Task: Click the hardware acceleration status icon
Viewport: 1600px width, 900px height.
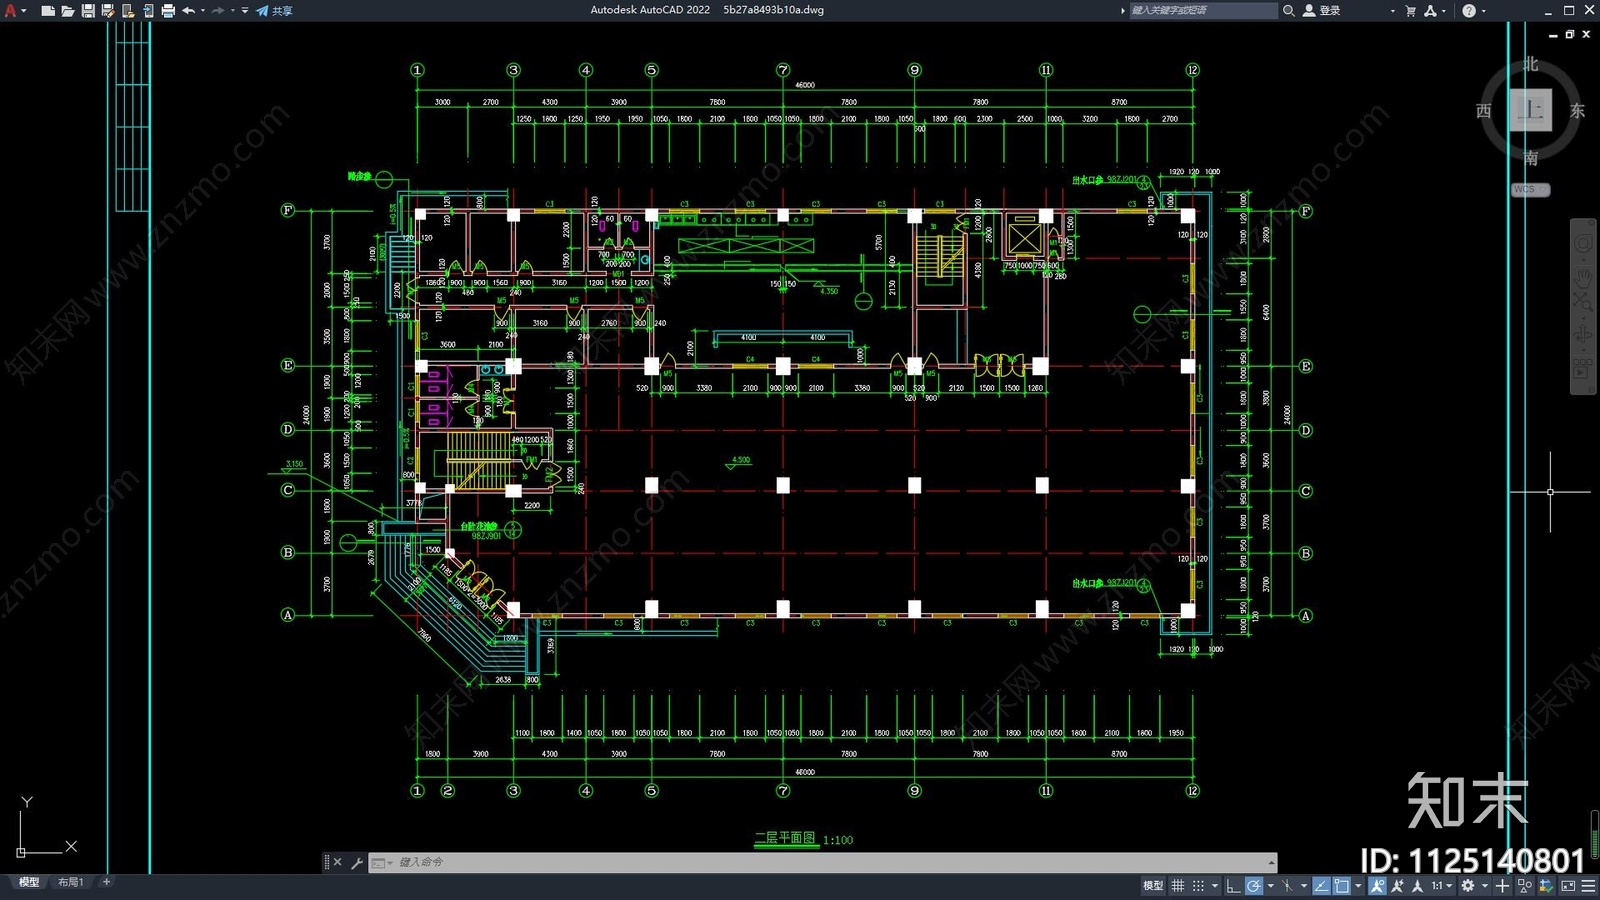Action: point(1546,886)
